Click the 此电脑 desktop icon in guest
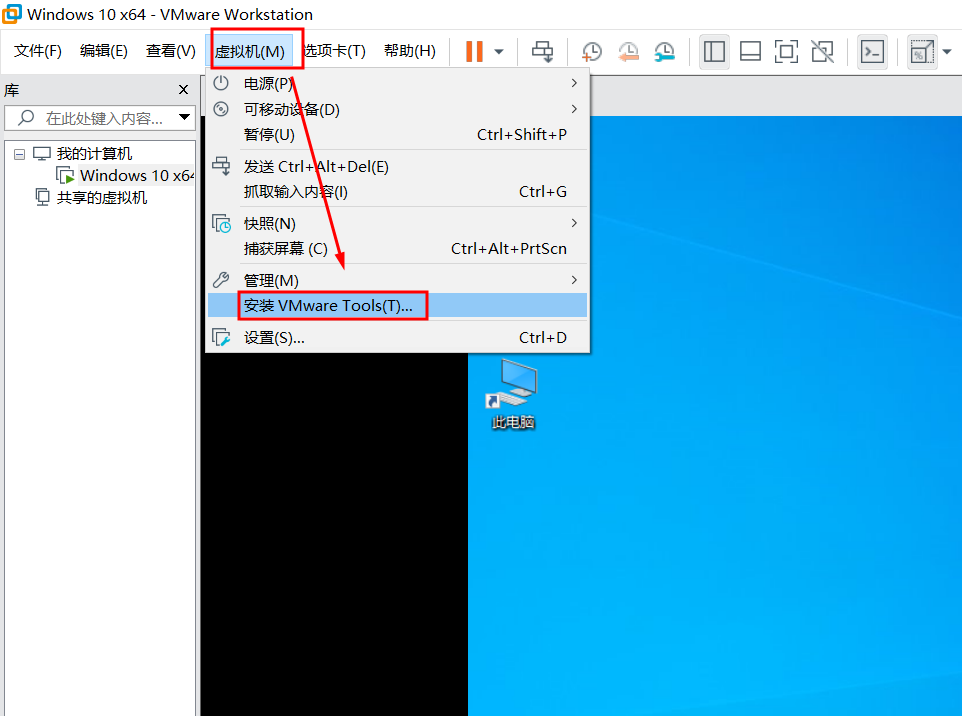The height and width of the screenshot is (716, 962). (513, 395)
